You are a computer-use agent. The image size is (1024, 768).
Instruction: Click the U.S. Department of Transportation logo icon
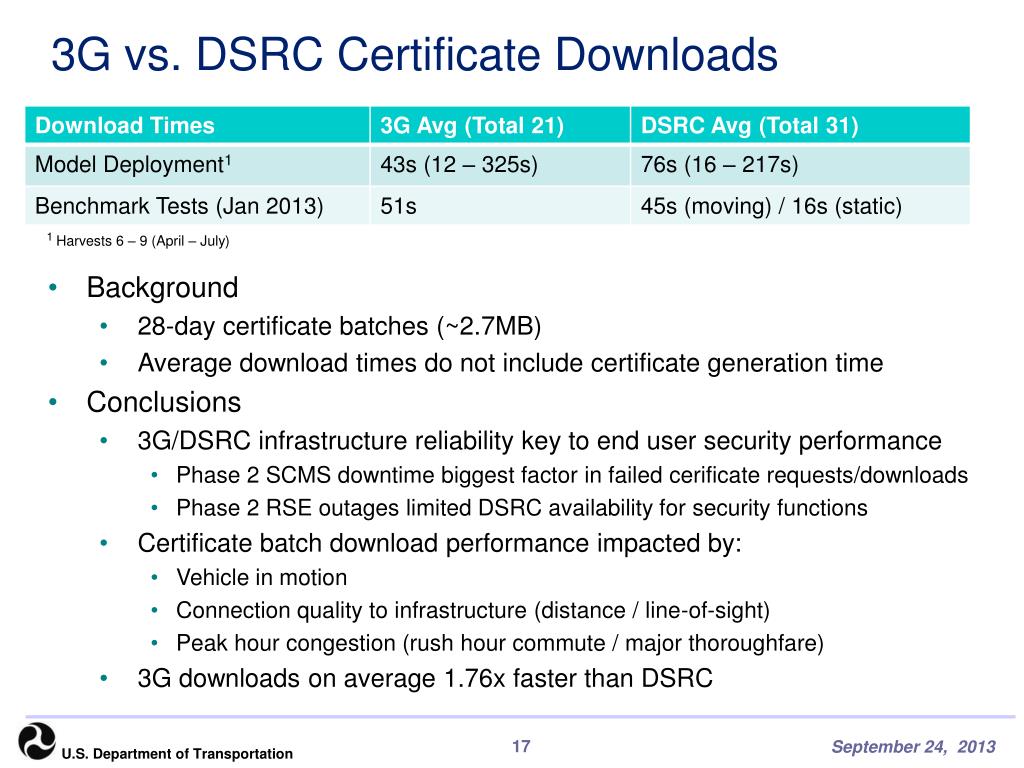pos(37,742)
